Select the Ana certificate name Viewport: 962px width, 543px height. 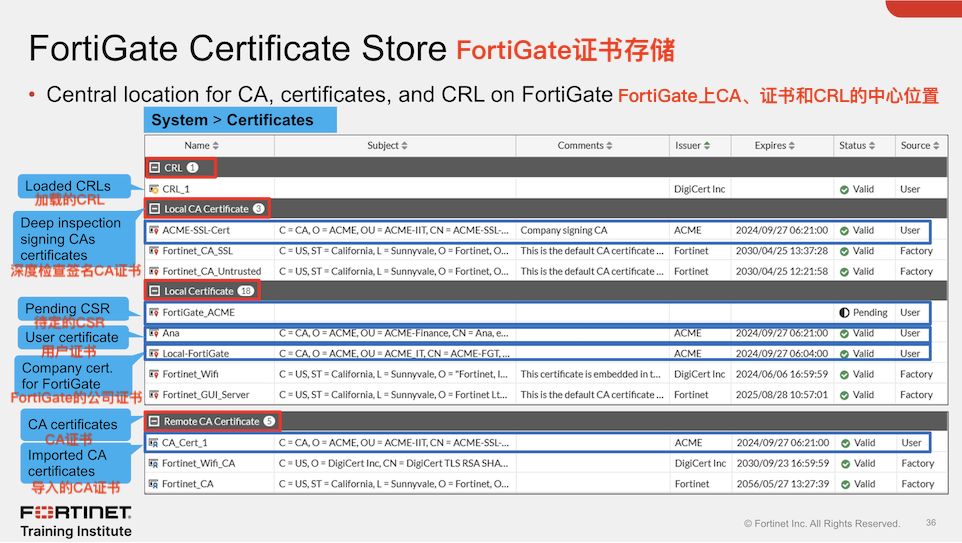pos(171,333)
